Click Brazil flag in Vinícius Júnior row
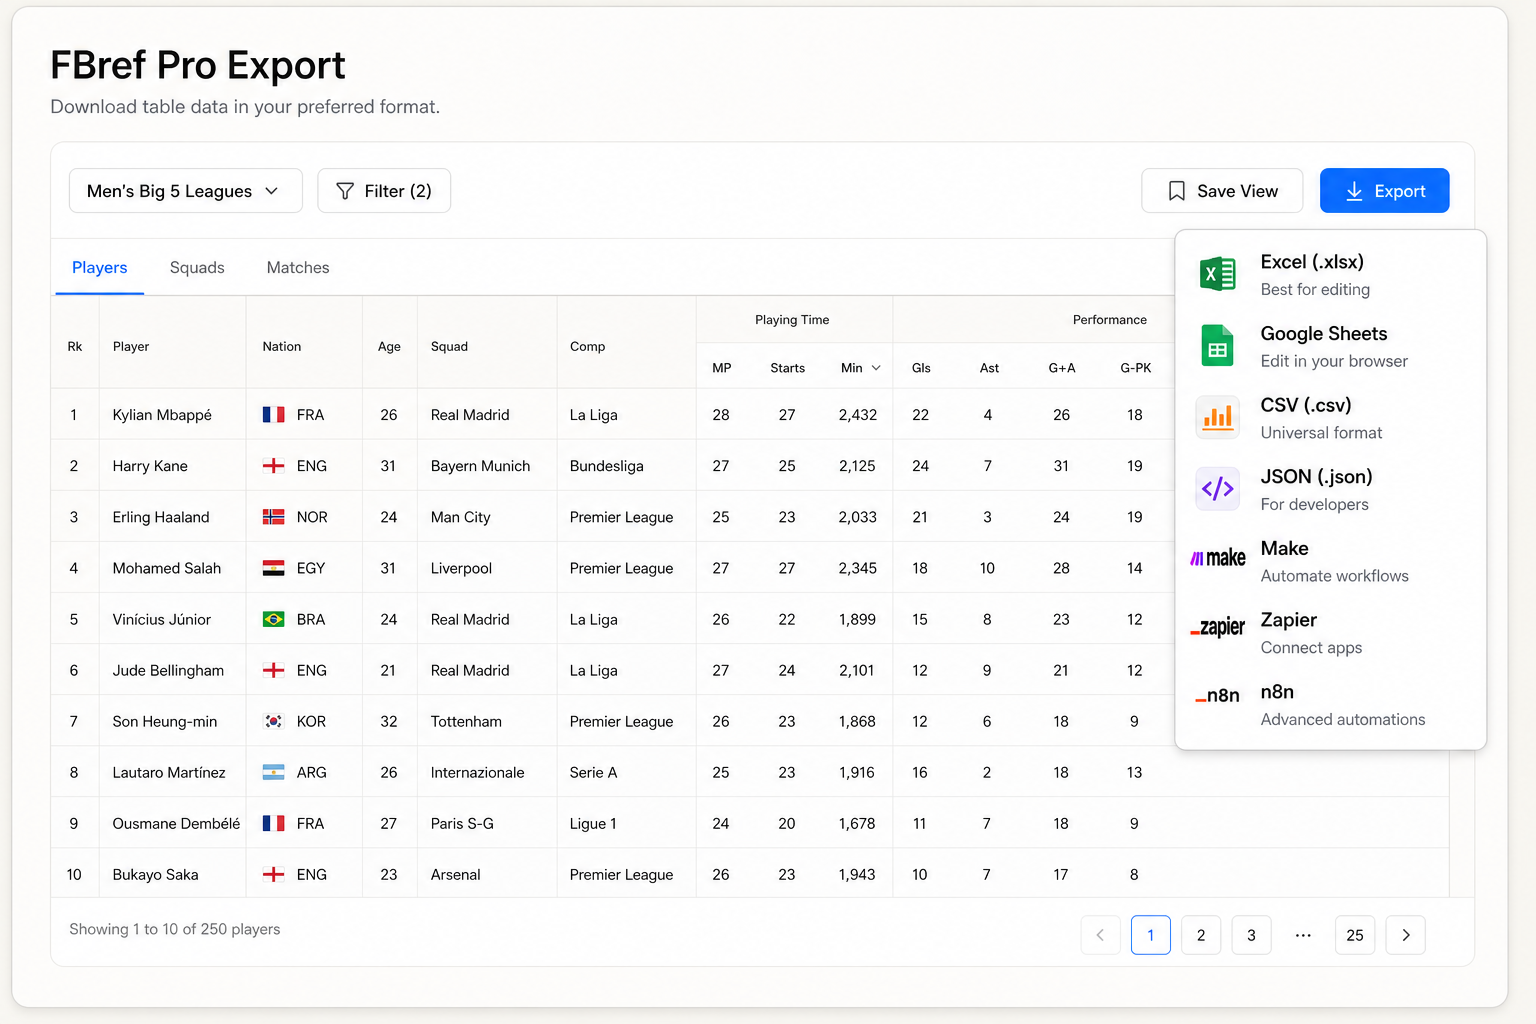Screen dimensions: 1536x1024 coord(273,620)
